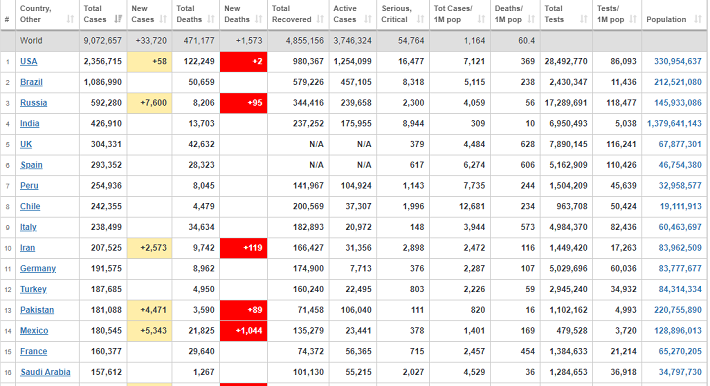Sort by Population column arrow icon
The width and height of the screenshot is (710, 386).
698,19
